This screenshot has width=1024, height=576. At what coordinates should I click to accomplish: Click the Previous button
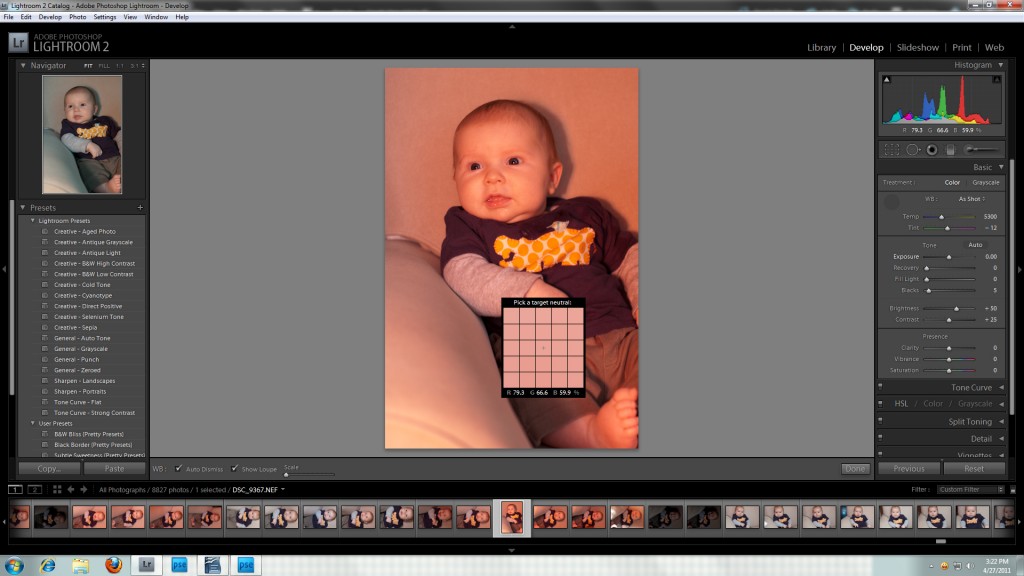pos(909,468)
